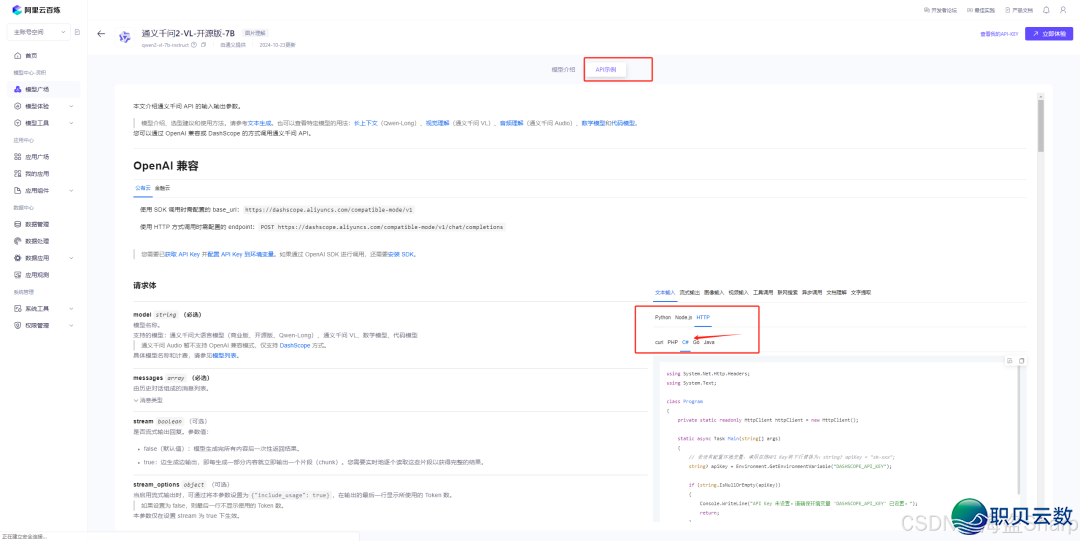Open 模型广场 in the sidebar
The height and width of the screenshot is (541, 1080).
[x=44, y=89]
